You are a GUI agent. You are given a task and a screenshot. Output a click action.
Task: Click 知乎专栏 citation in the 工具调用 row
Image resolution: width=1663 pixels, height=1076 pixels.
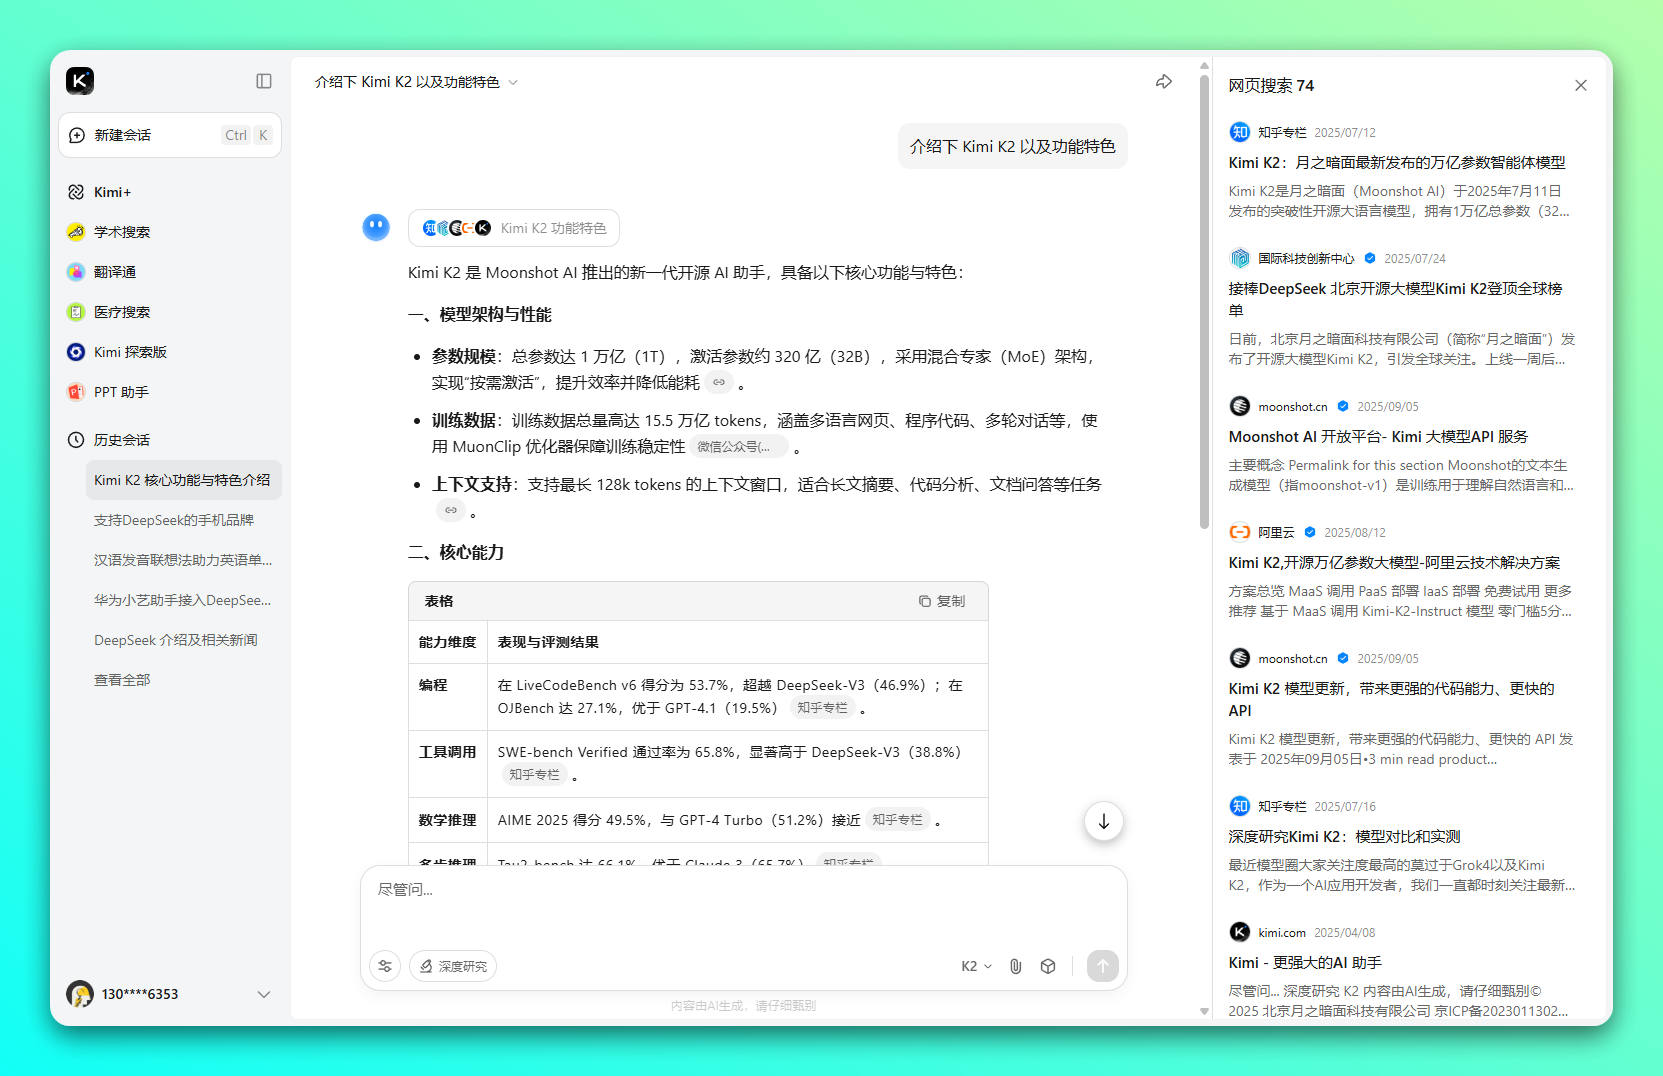point(534,775)
